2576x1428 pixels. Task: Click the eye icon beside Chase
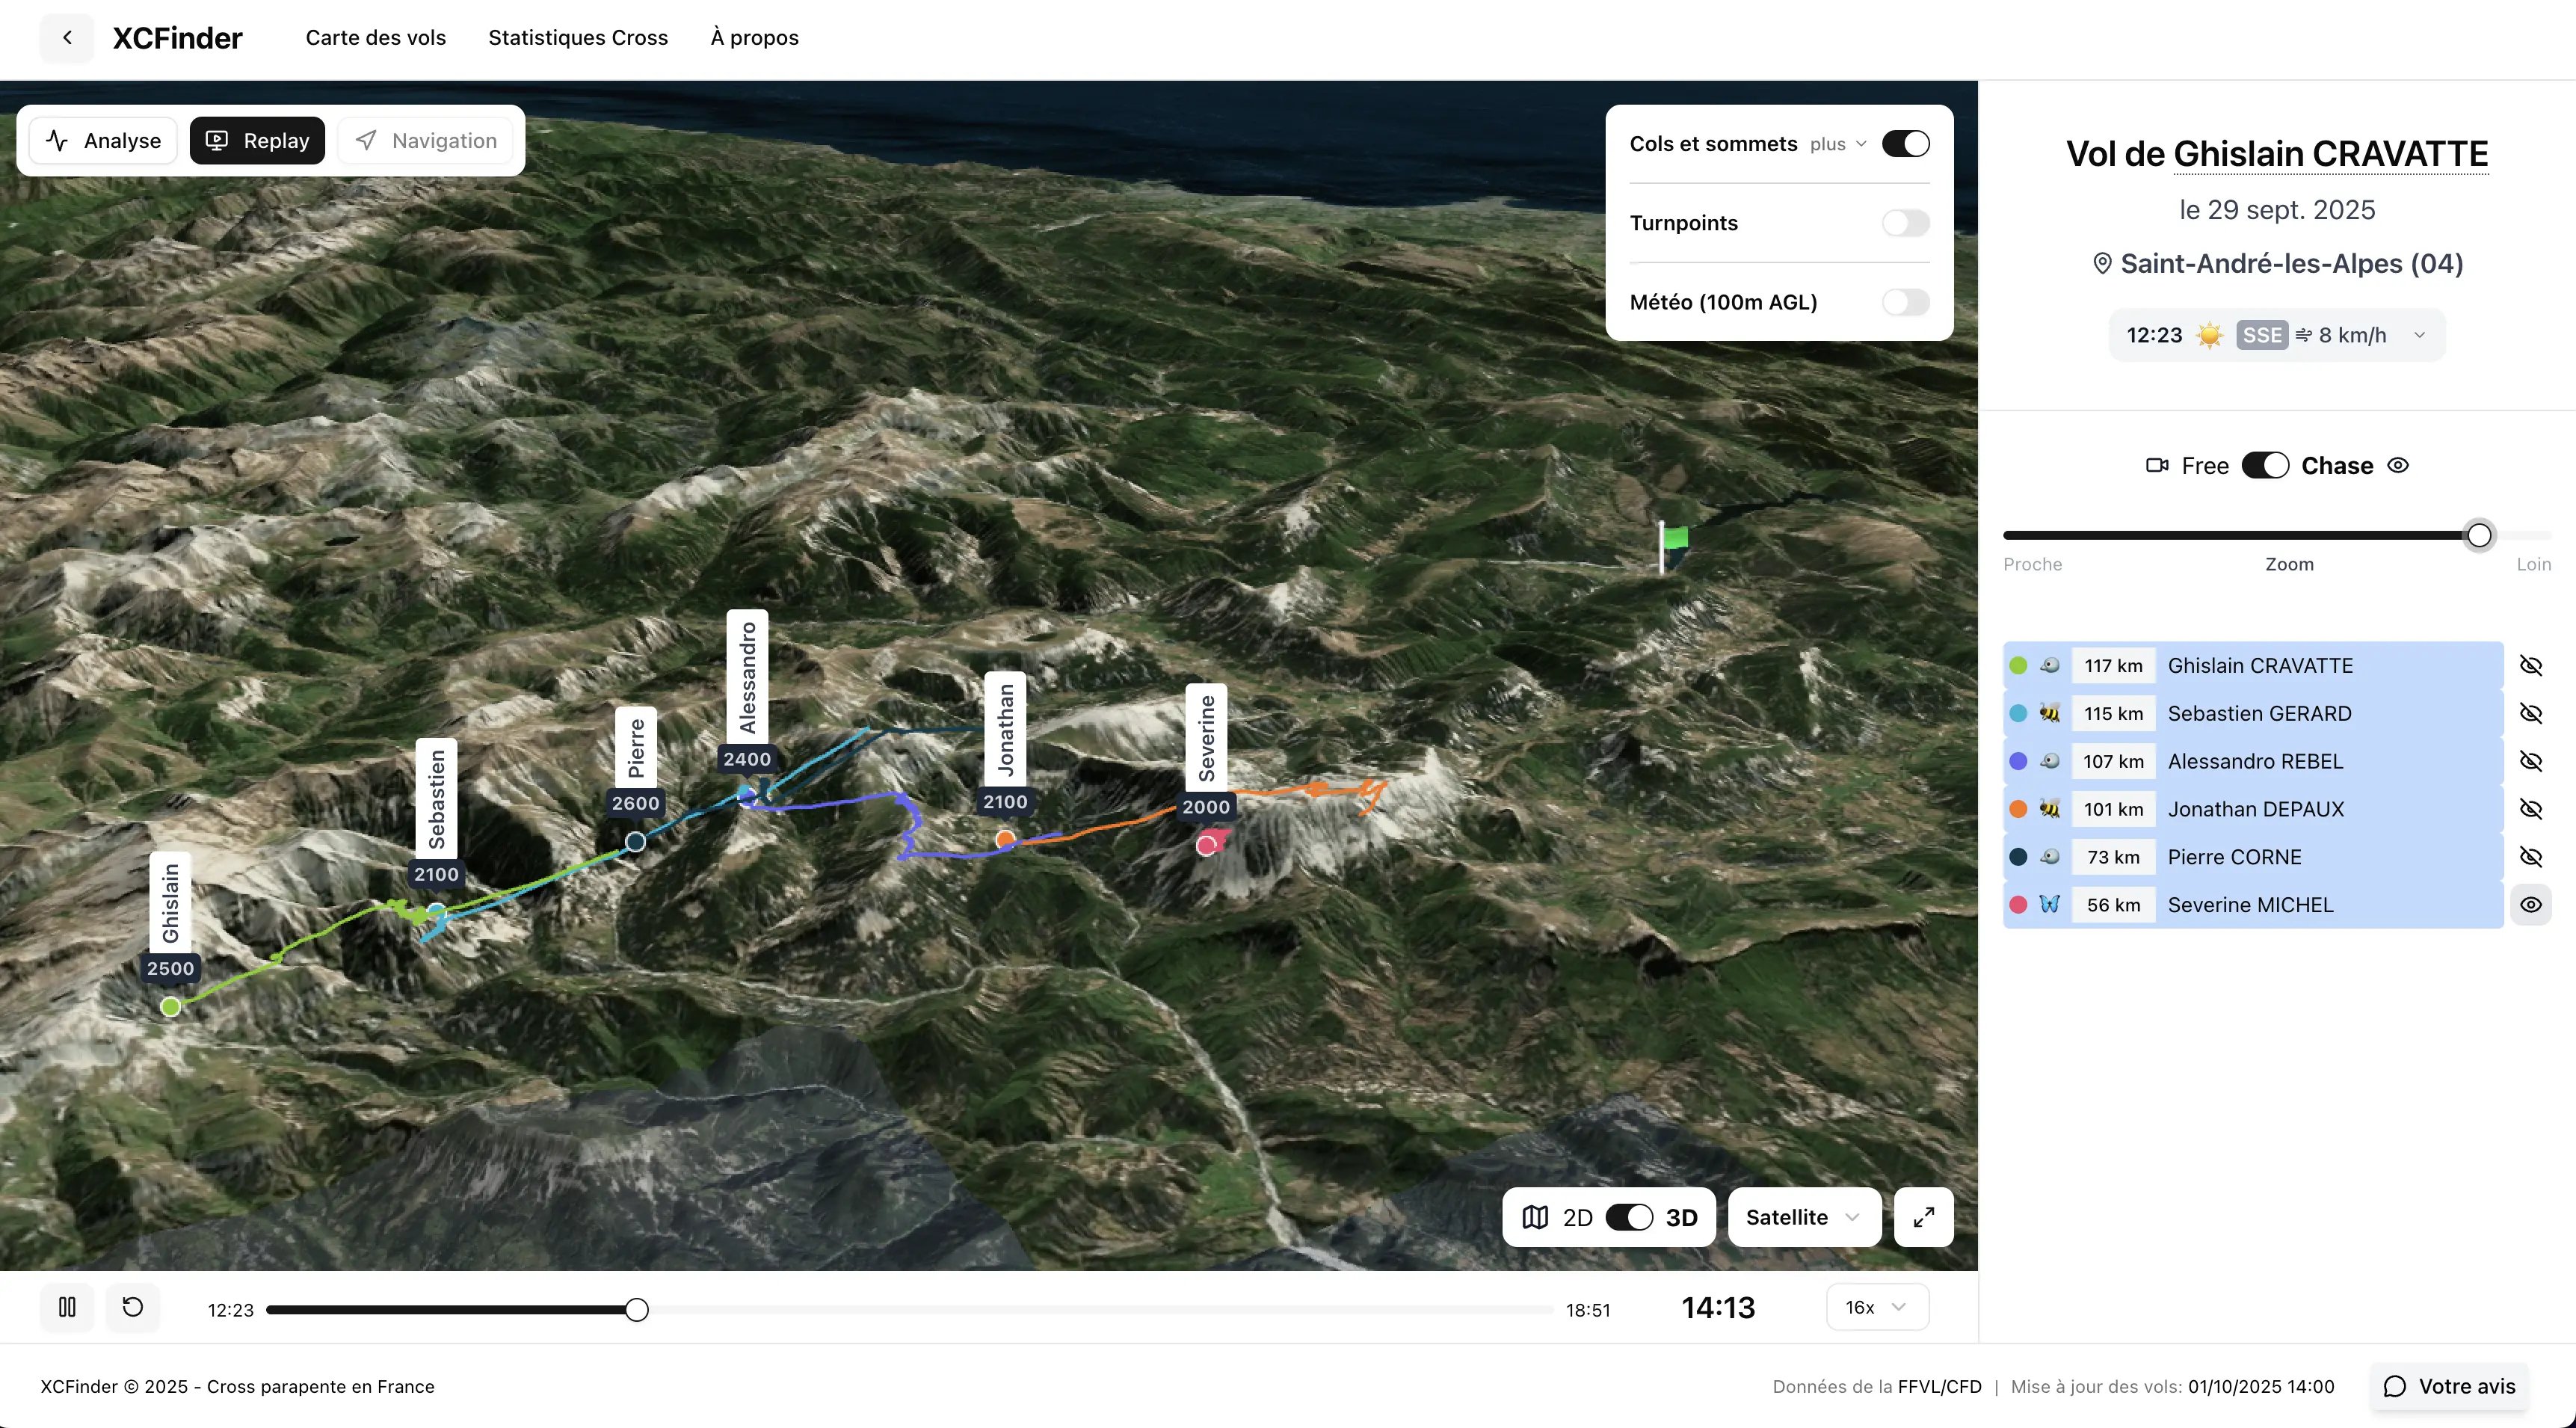pos(2398,466)
